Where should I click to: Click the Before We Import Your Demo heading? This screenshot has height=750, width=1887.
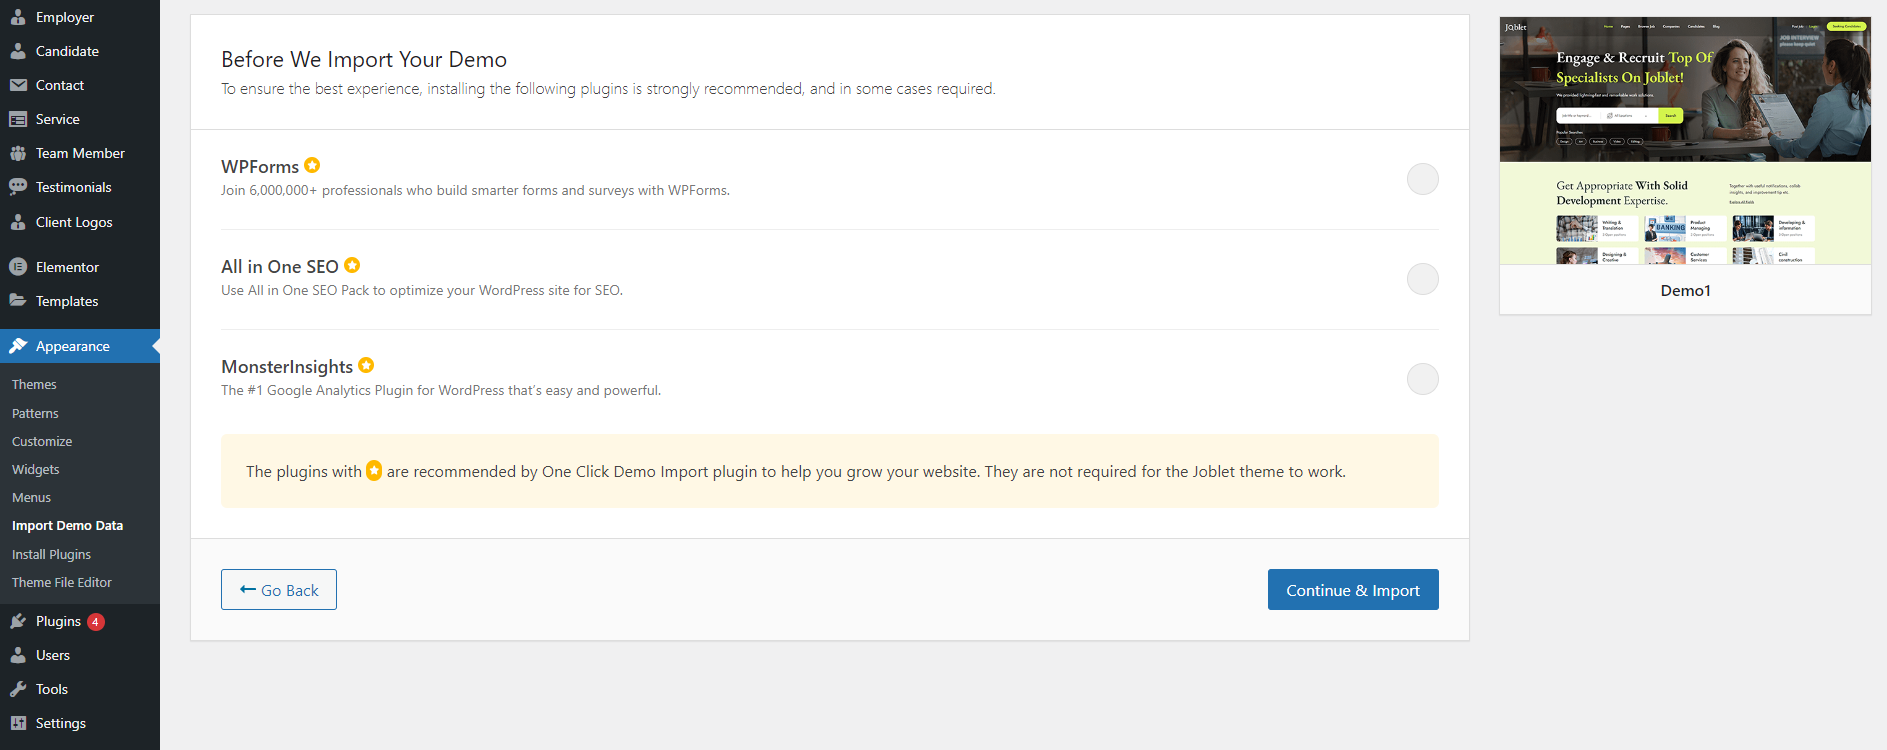click(x=364, y=59)
